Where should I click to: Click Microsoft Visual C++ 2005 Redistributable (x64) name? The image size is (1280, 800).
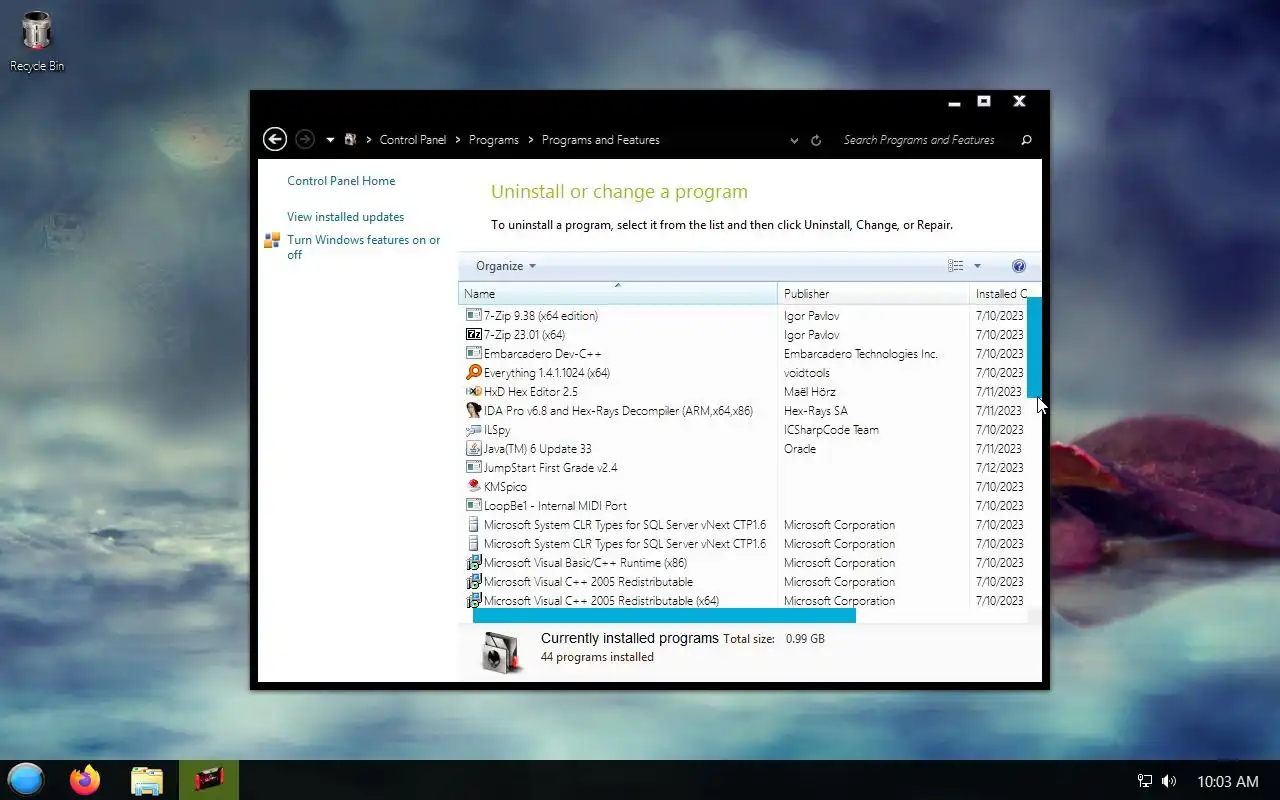[x=601, y=601]
